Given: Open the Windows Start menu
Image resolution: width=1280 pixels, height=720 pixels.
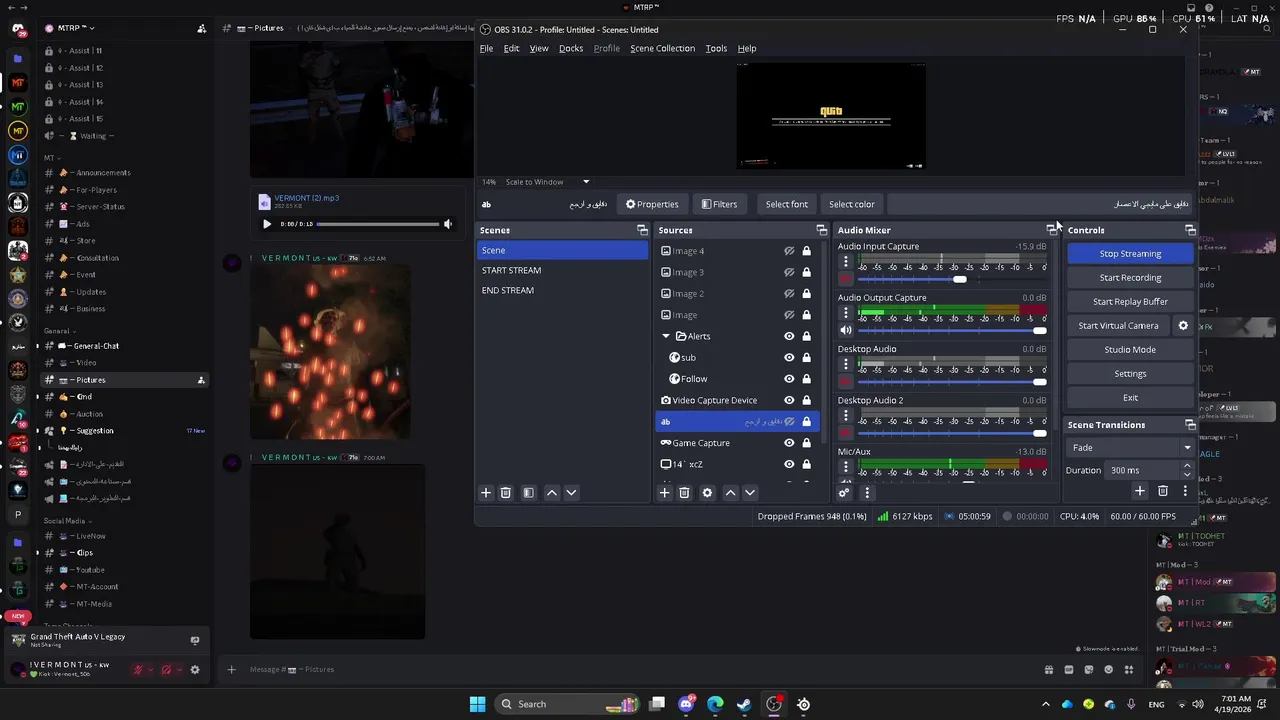Looking at the screenshot, I should [477, 704].
